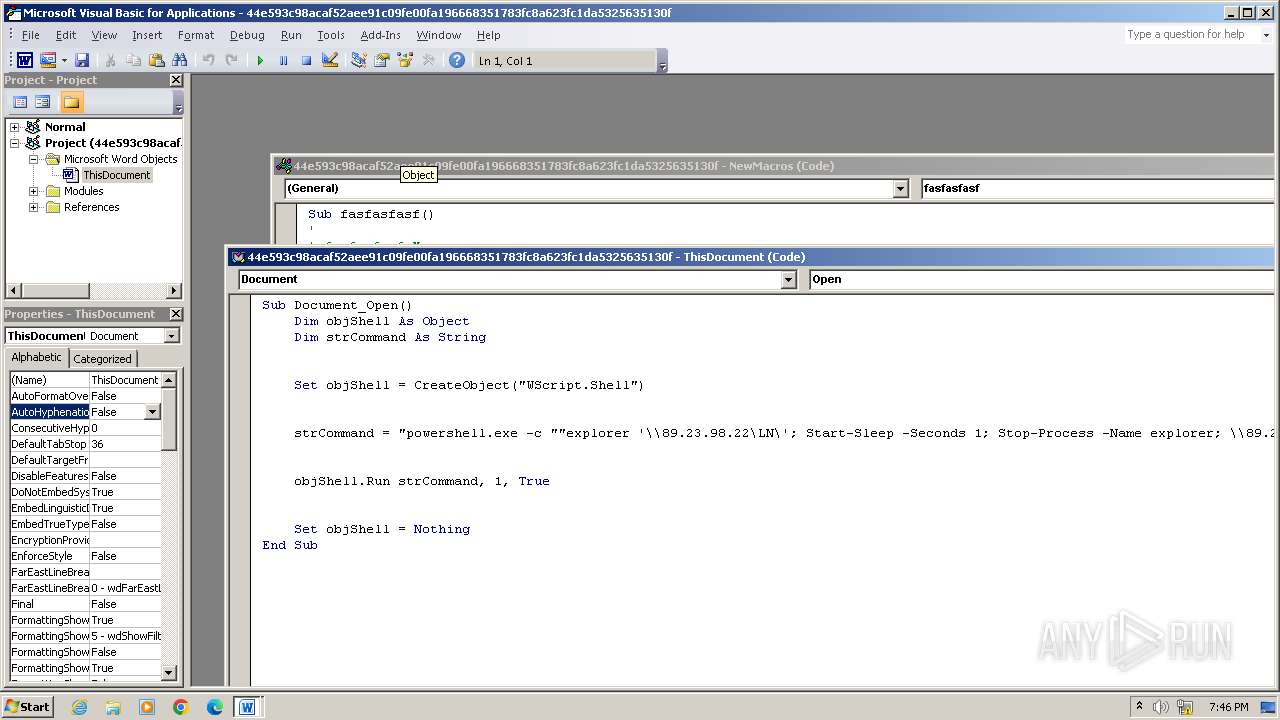Open the Edit menu

[66, 35]
